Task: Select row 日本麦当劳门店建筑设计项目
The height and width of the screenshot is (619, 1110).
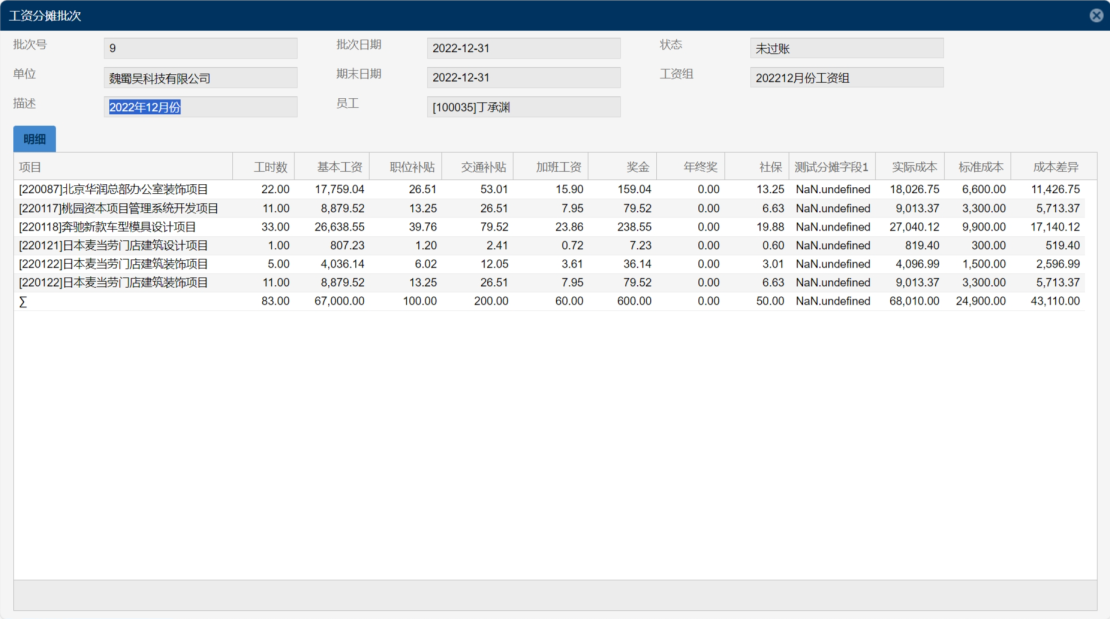Action: coord(114,246)
